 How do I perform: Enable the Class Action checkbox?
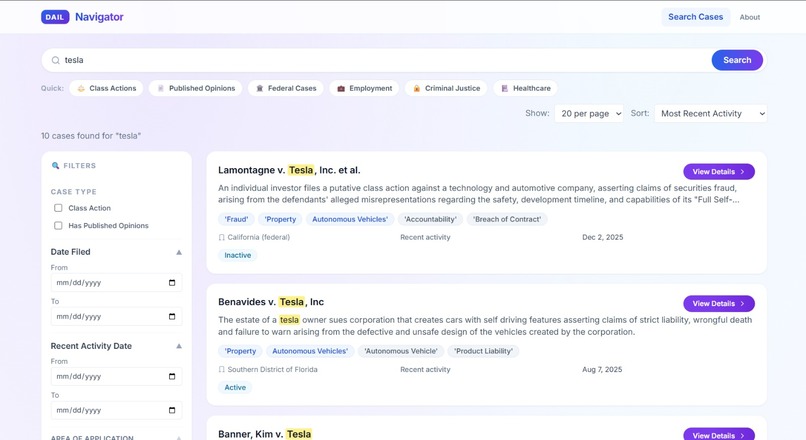pyautogui.click(x=58, y=208)
